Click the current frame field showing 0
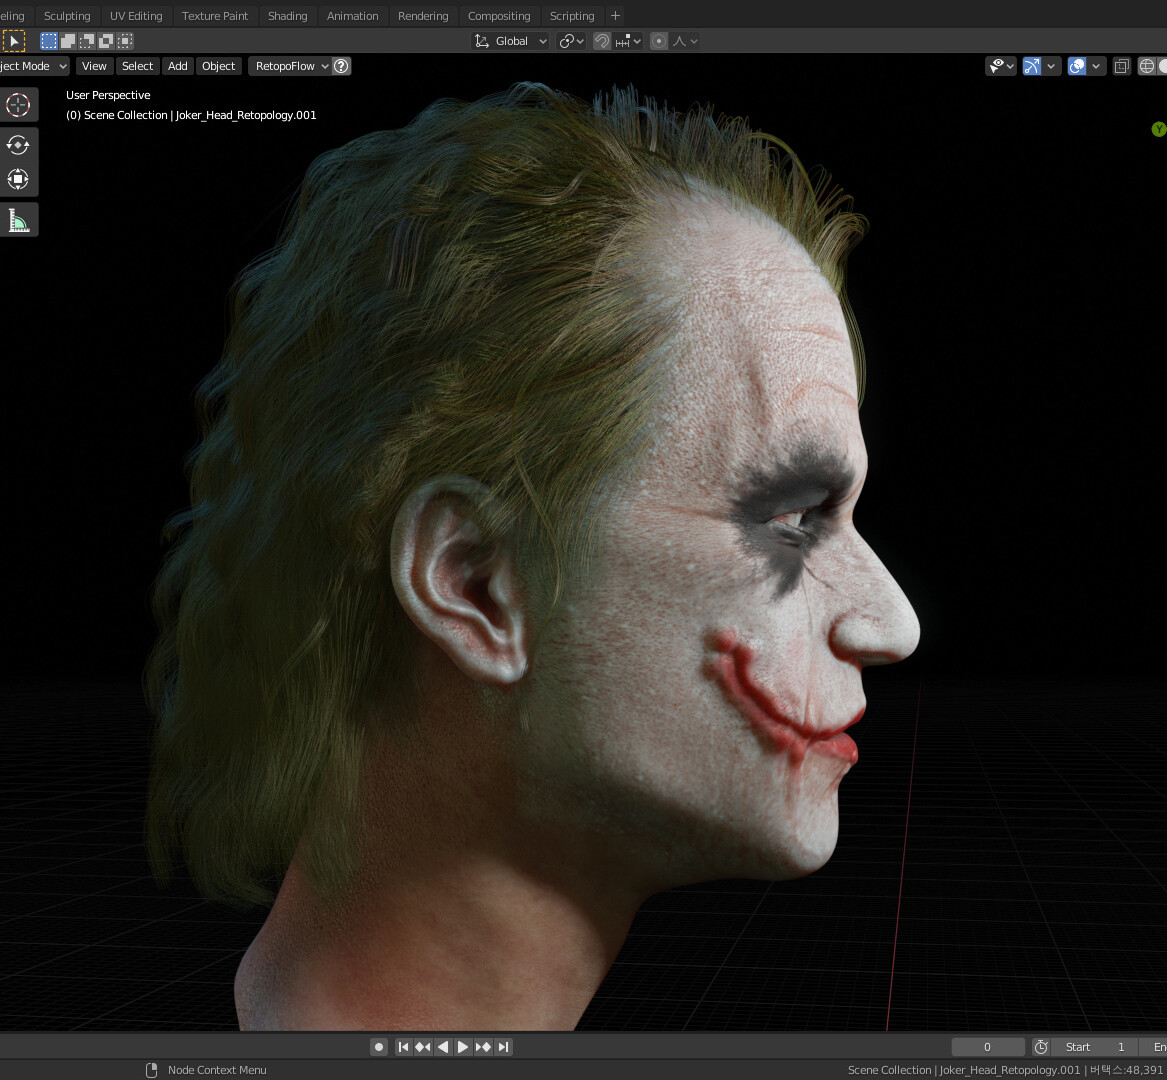 (988, 1047)
